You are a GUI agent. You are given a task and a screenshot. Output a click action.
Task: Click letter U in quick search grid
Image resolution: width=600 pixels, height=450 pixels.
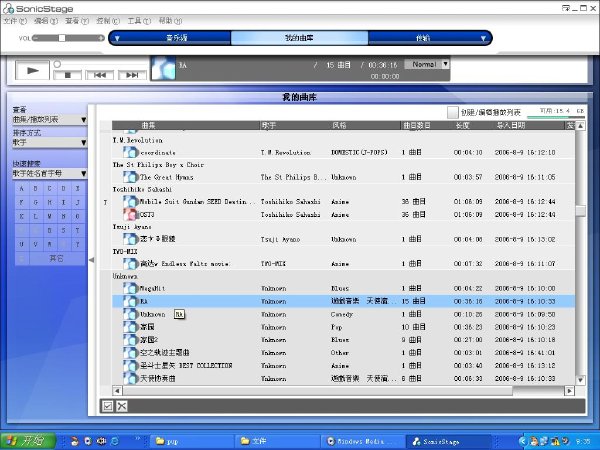21,244
